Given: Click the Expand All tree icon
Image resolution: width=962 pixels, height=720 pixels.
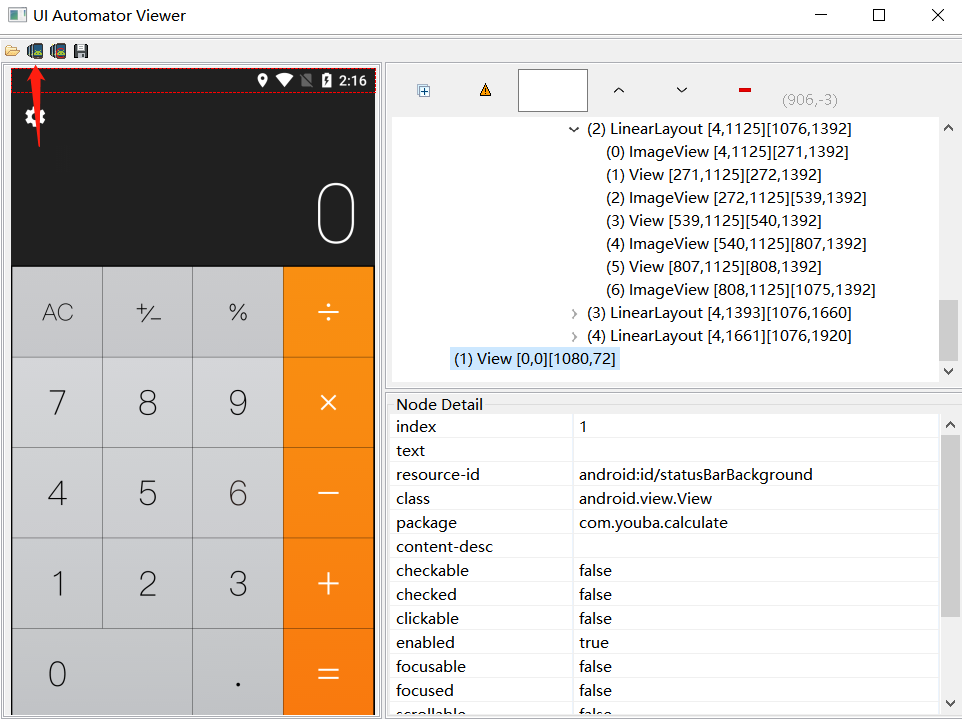Looking at the screenshot, I should [423, 91].
